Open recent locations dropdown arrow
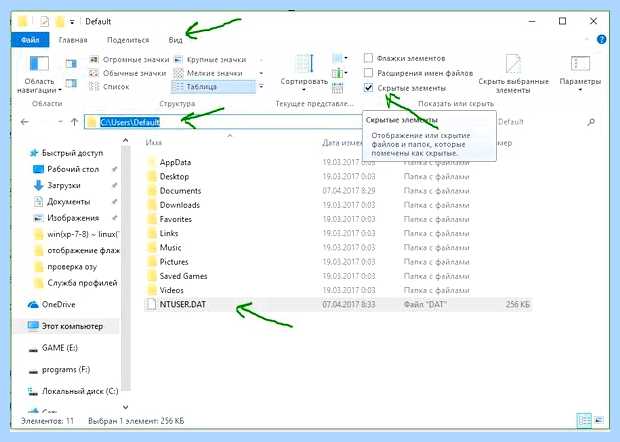This screenshot has width=620, height=442. click(60, 122)
